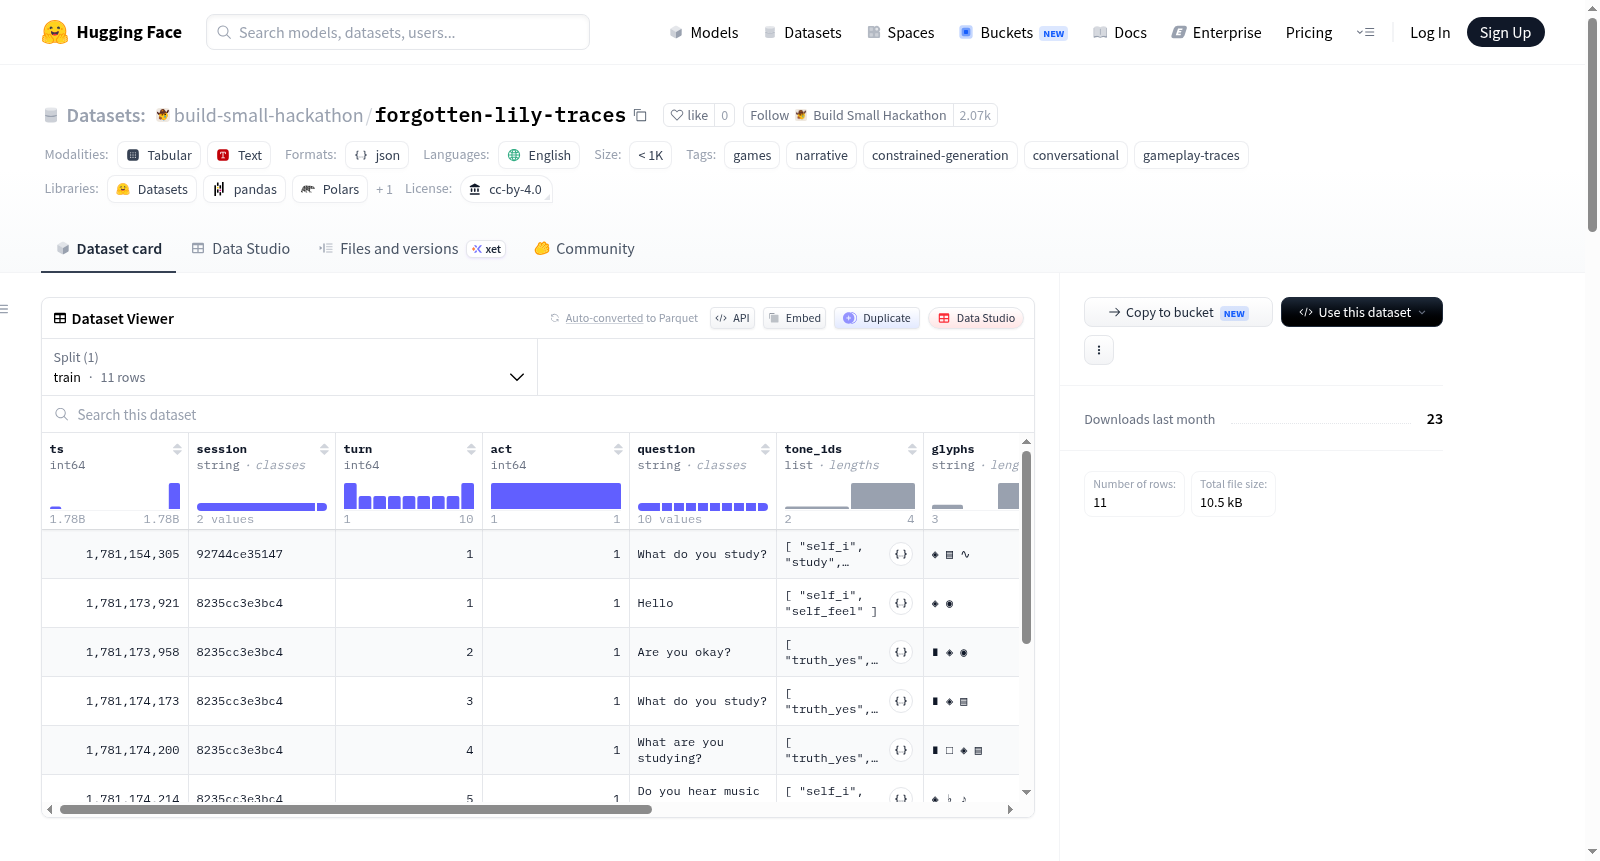Screen dimensions: 1600x861
Task: Sort by the turn column
Action: coord(471,449)
